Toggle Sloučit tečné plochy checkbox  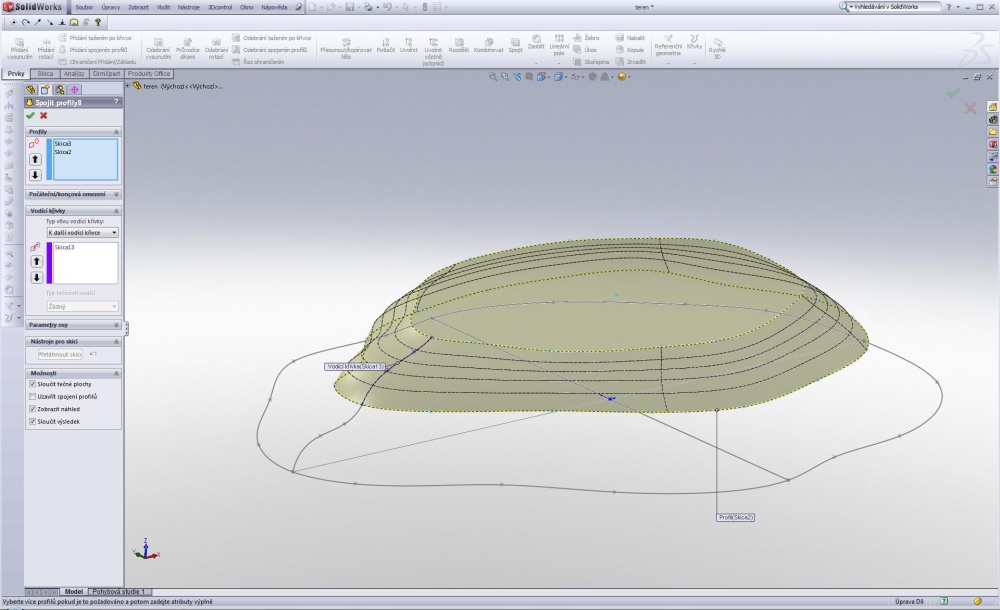(33, 384)
